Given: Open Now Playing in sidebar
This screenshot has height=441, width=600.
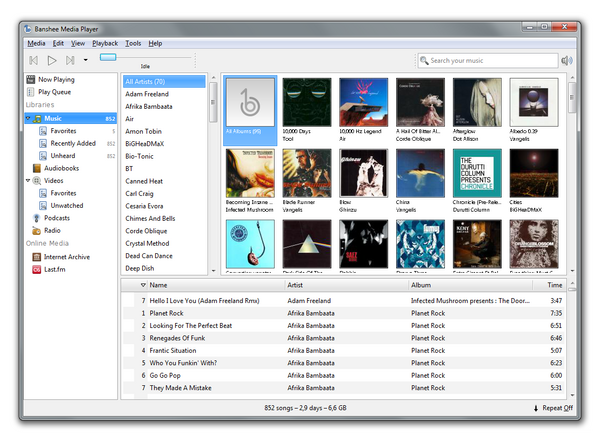Looking at the screenshot, I should pyautogui.click(x=71, y=80).
